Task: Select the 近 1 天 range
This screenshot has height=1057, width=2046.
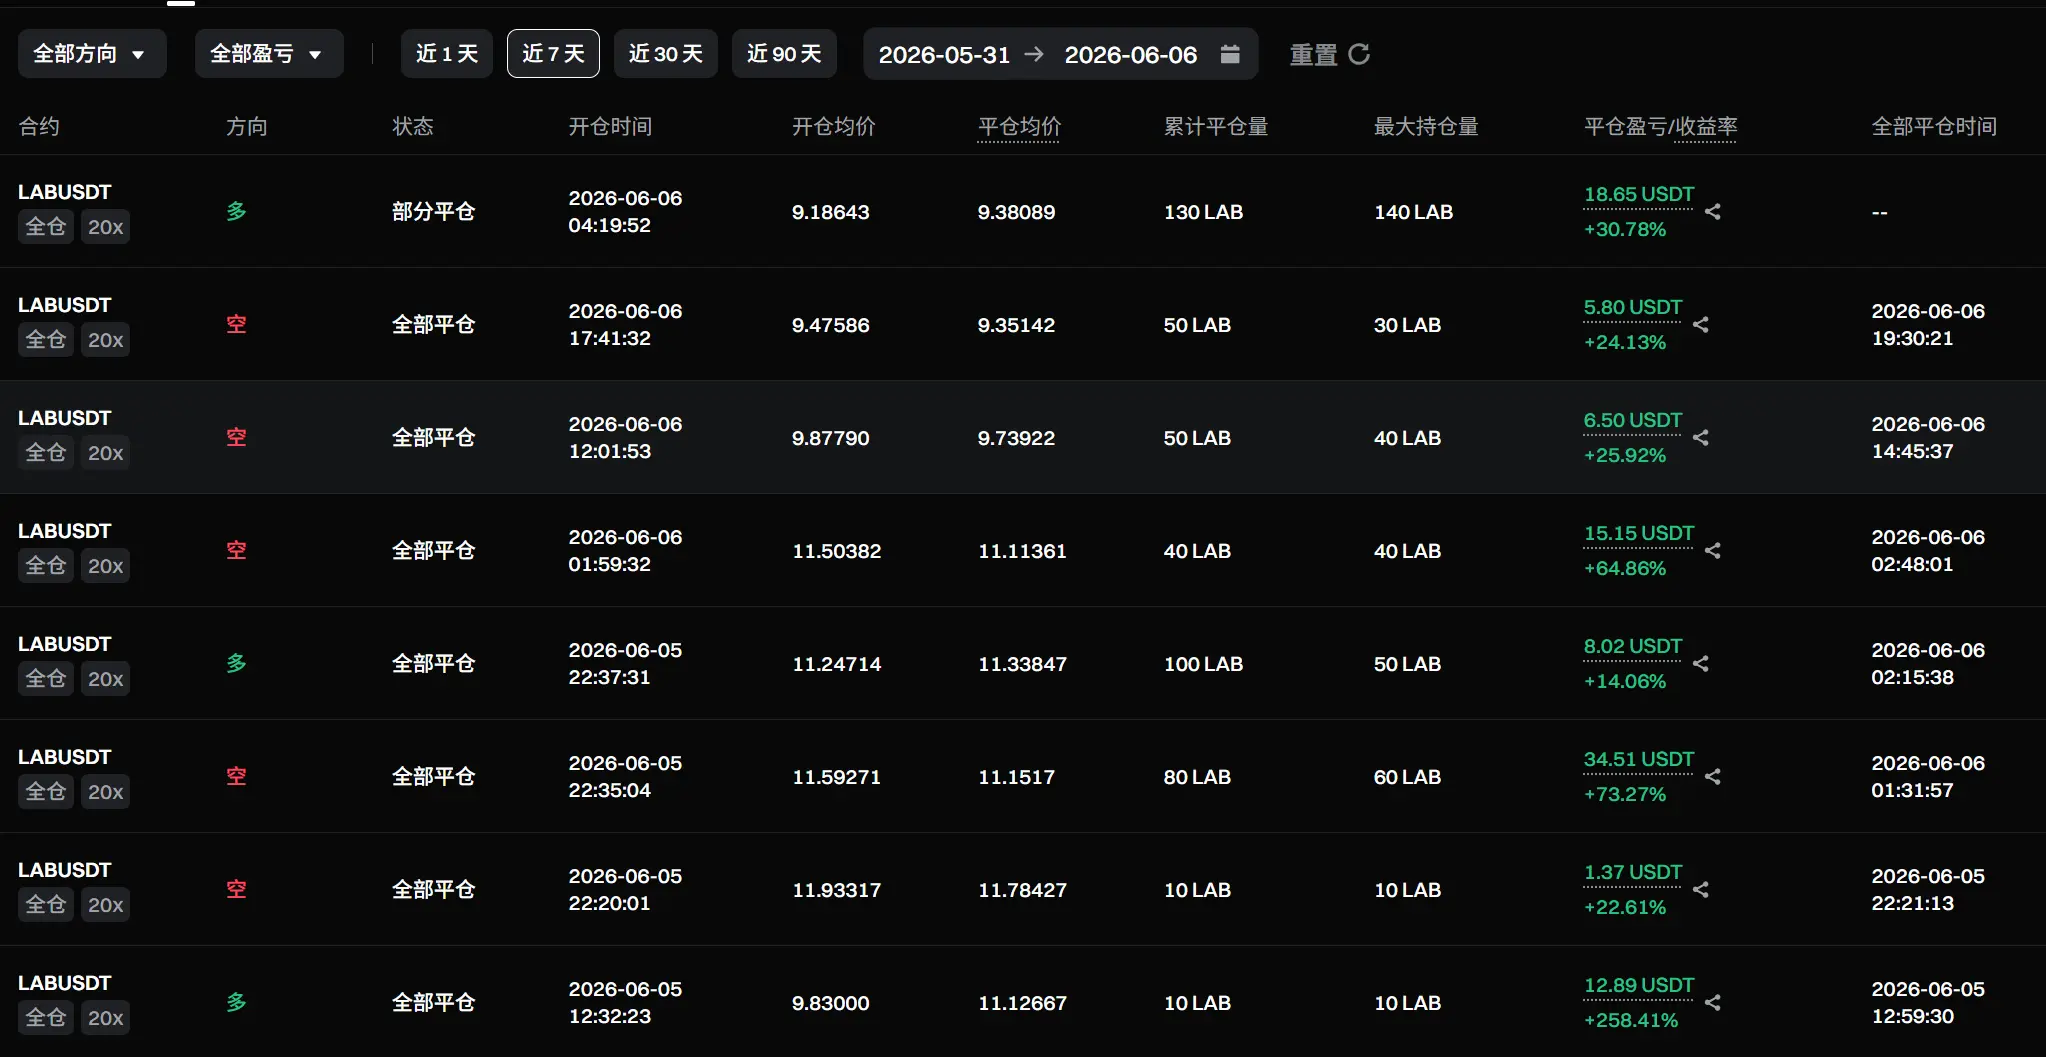Action: pyautogui.click(x=447, y=54)
